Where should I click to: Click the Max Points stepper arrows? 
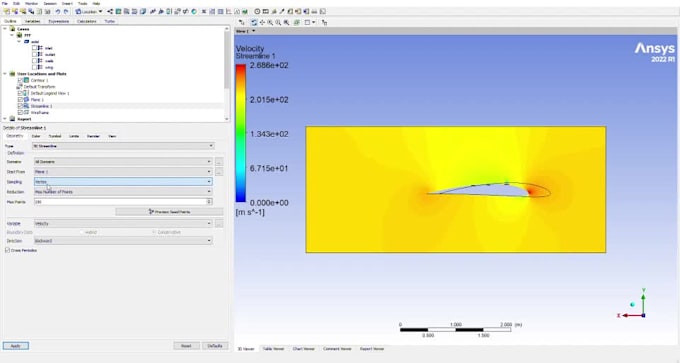pyautogui.click(x=209, y=202)
